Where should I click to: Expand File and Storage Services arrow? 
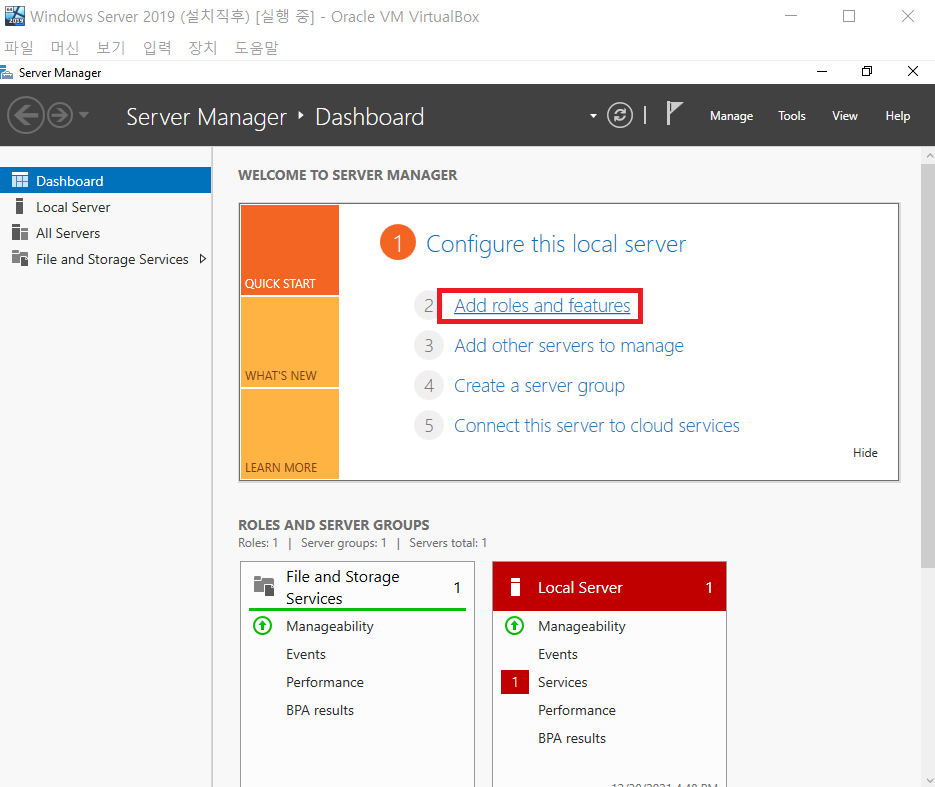coord(203,259)
